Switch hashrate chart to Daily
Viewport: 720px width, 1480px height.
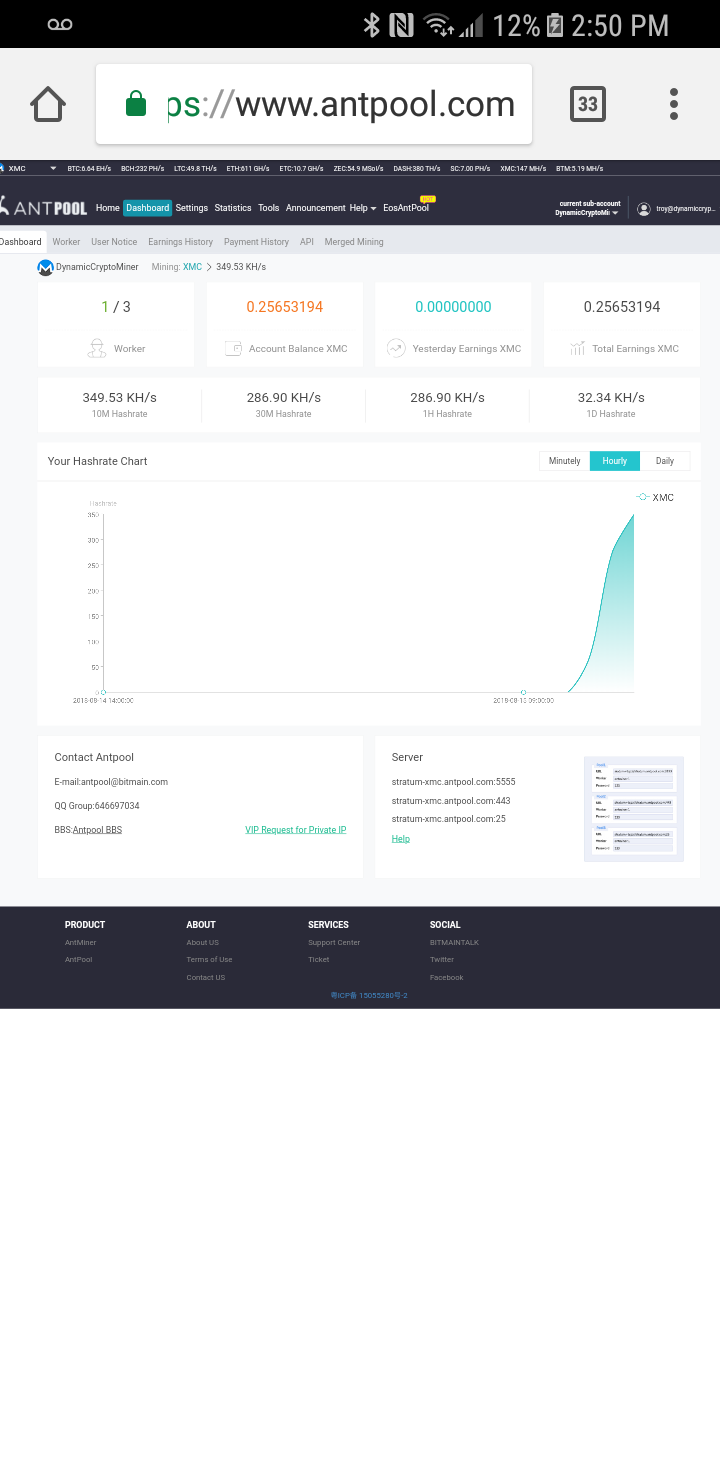point(665,461)
